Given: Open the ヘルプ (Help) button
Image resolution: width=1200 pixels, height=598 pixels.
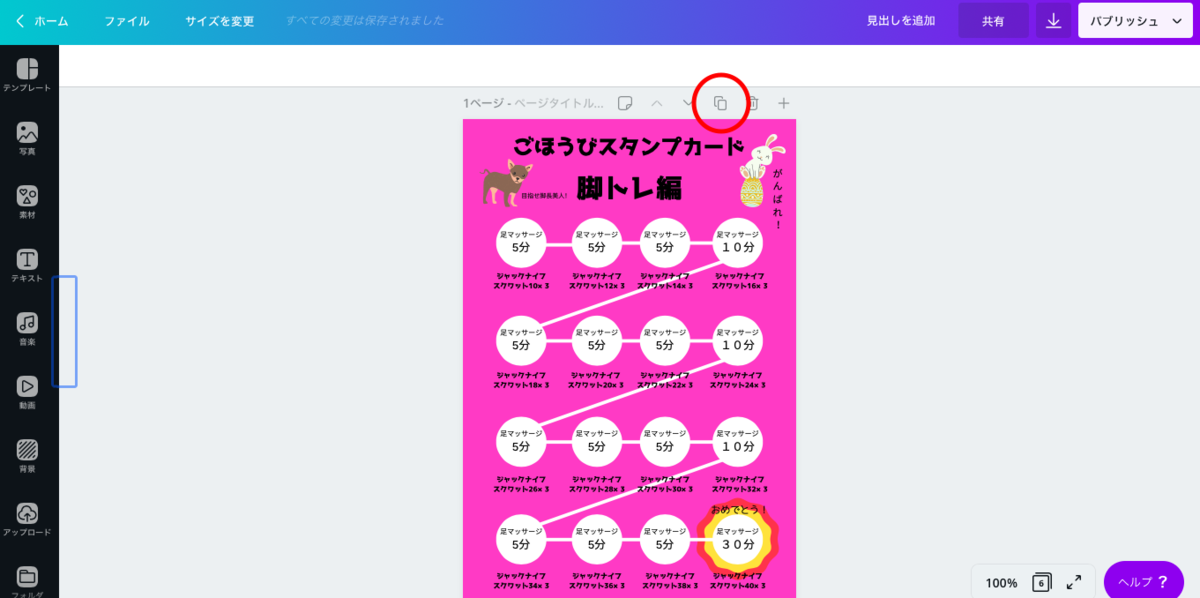Looking at the screenshot, I should pos(1143,580).
